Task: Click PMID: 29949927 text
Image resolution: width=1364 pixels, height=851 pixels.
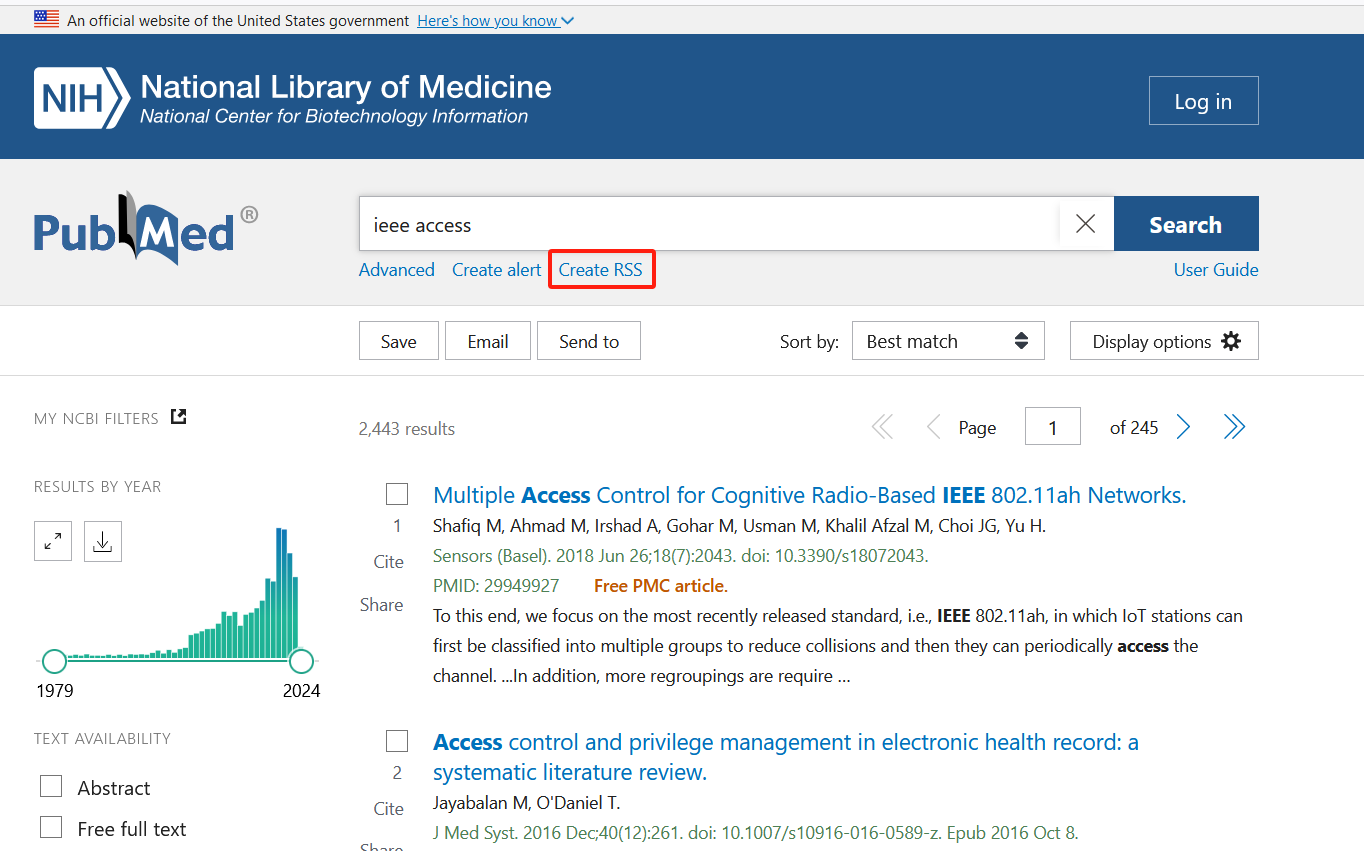Action: (x=496, y=586)
